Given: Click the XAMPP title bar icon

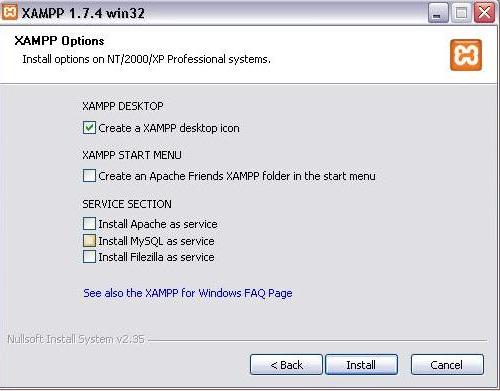Looking at the screenshot, I should click(x=10, y=12).
